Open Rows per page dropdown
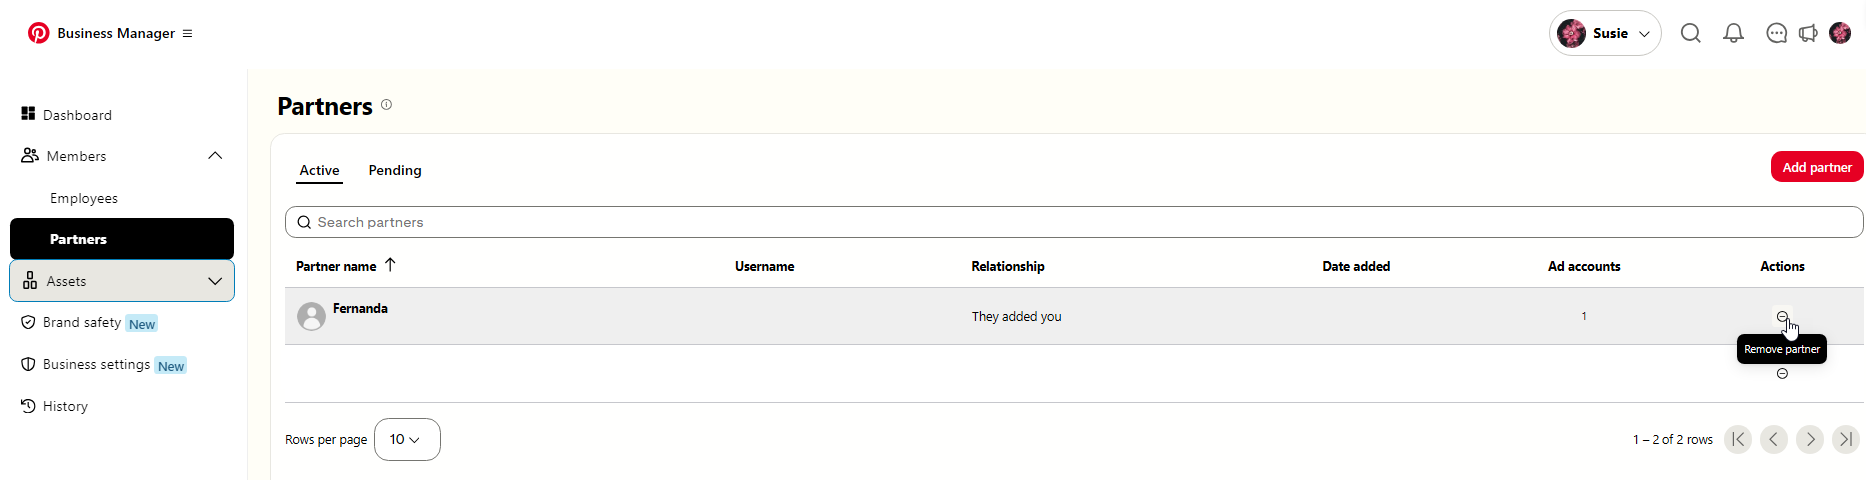1866x480 pixels. coord(406,439)
